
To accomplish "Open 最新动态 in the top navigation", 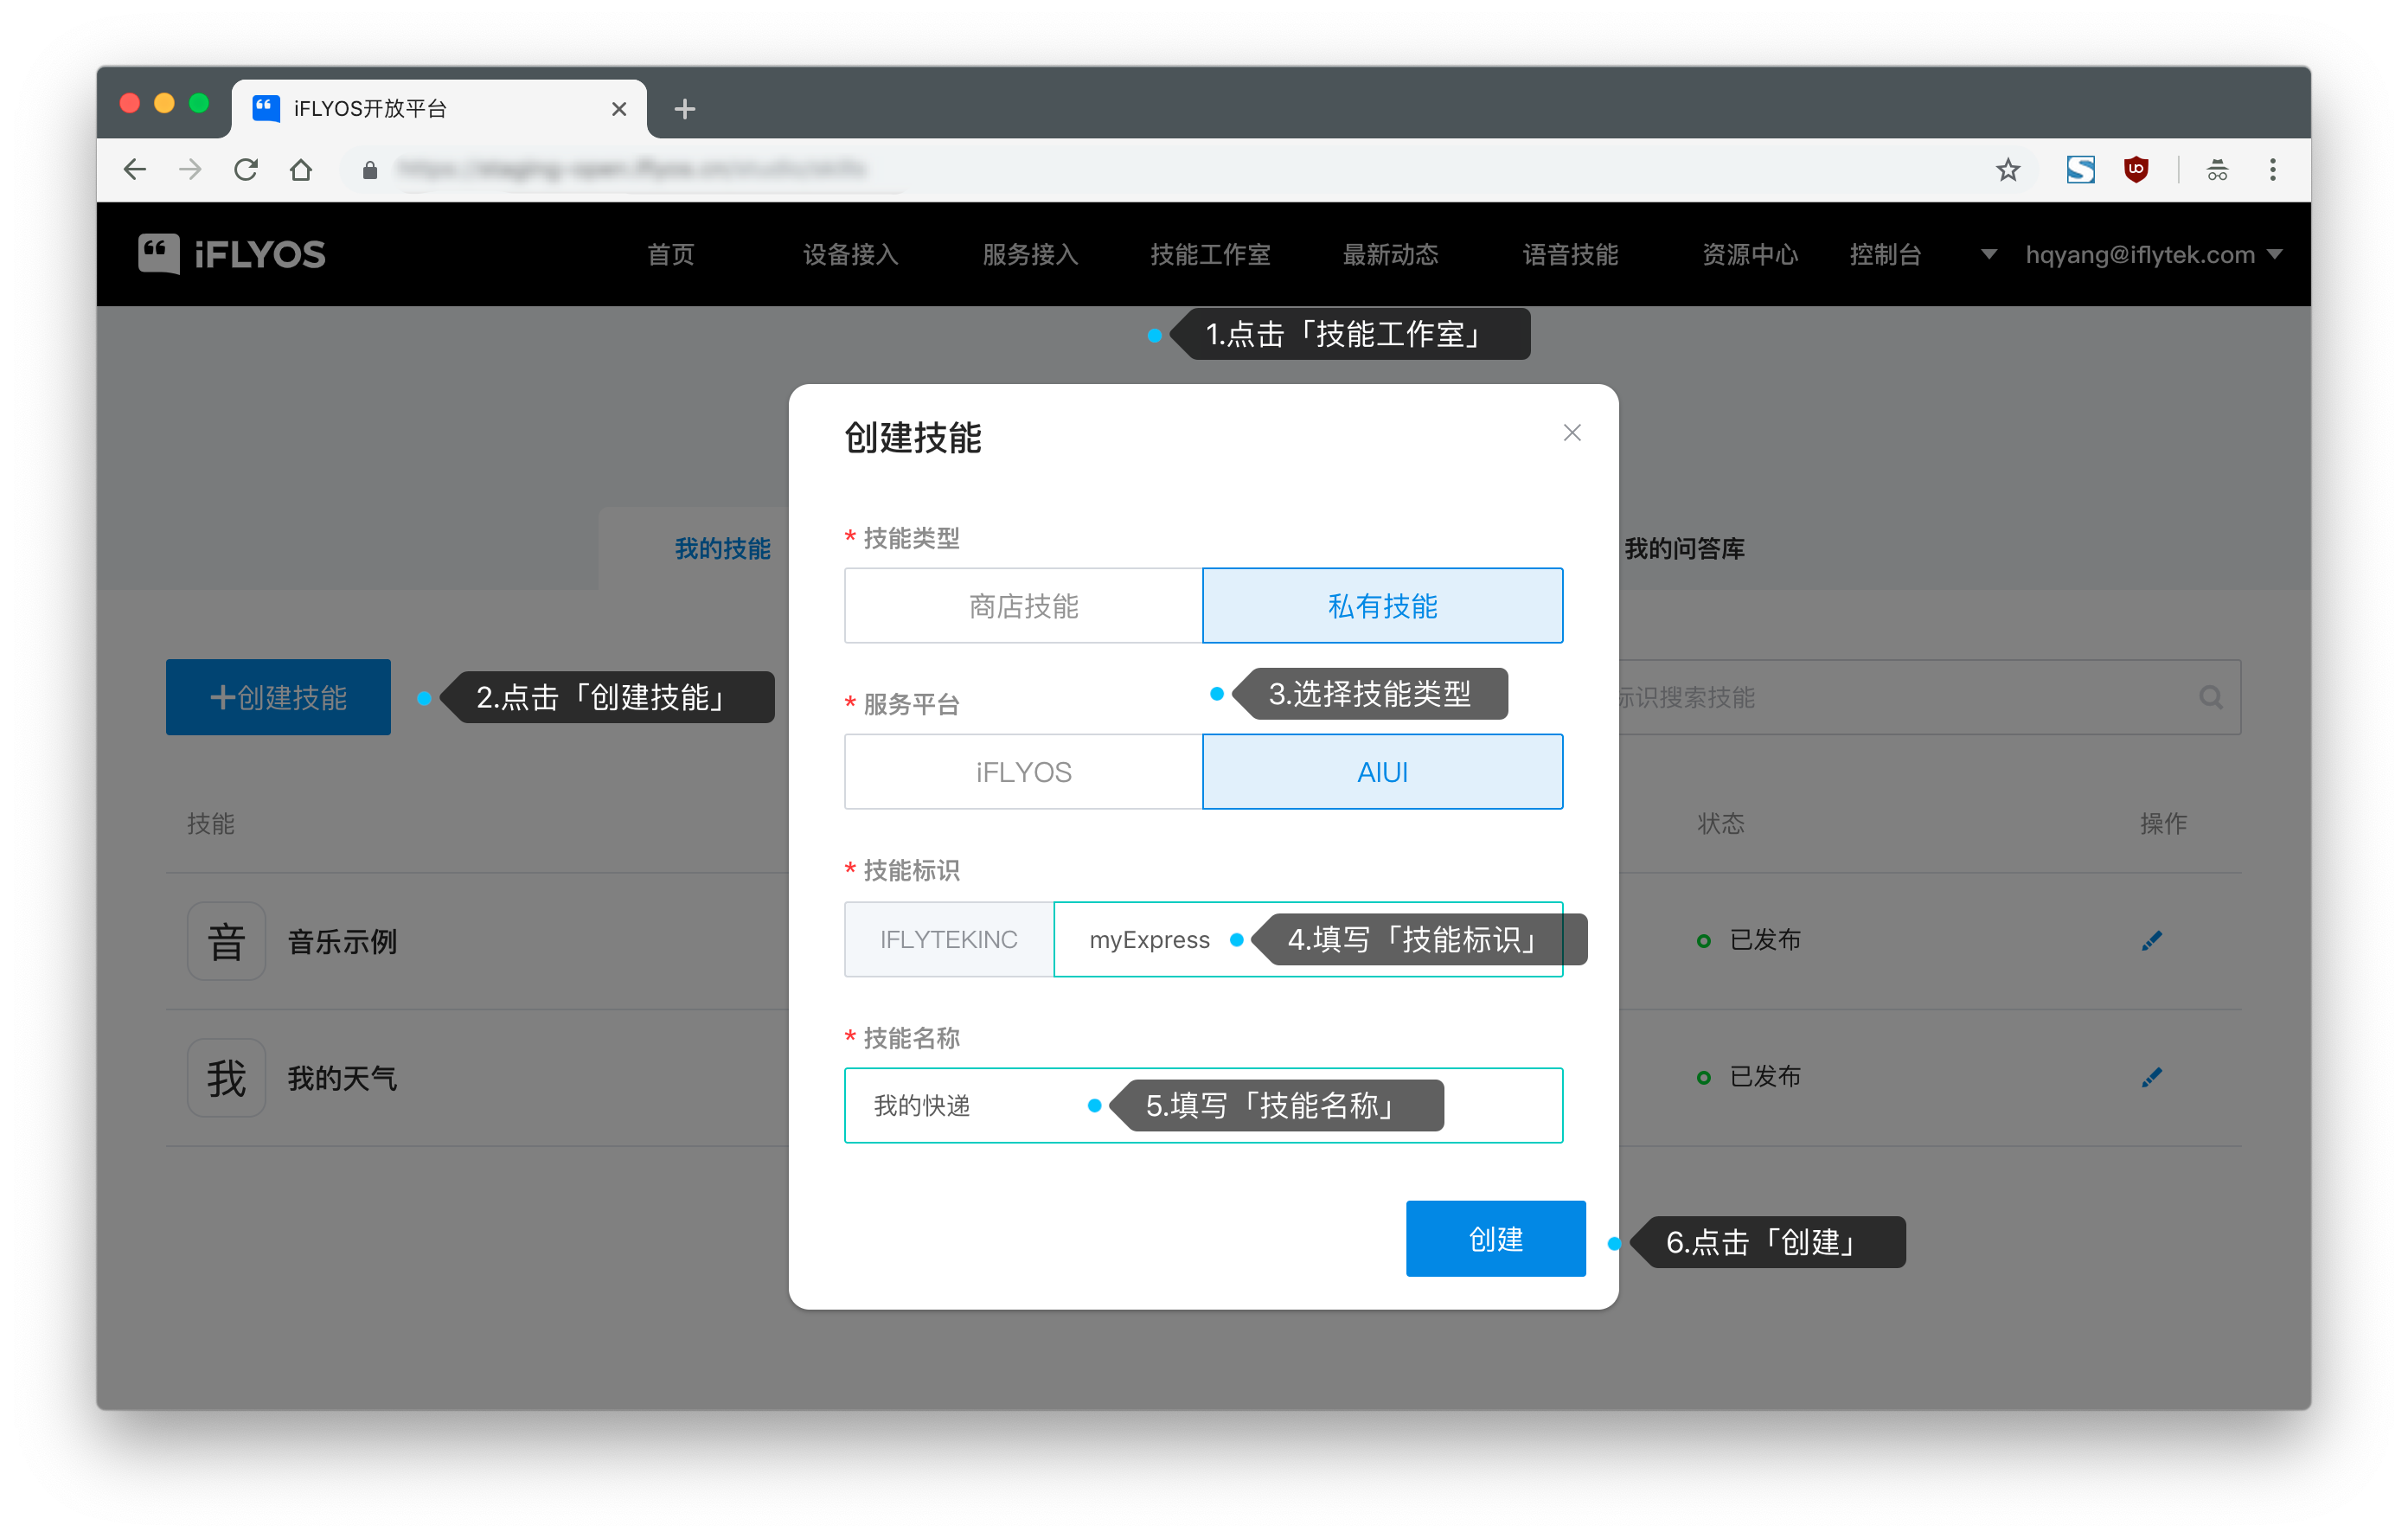I will tap(1391, 255).
